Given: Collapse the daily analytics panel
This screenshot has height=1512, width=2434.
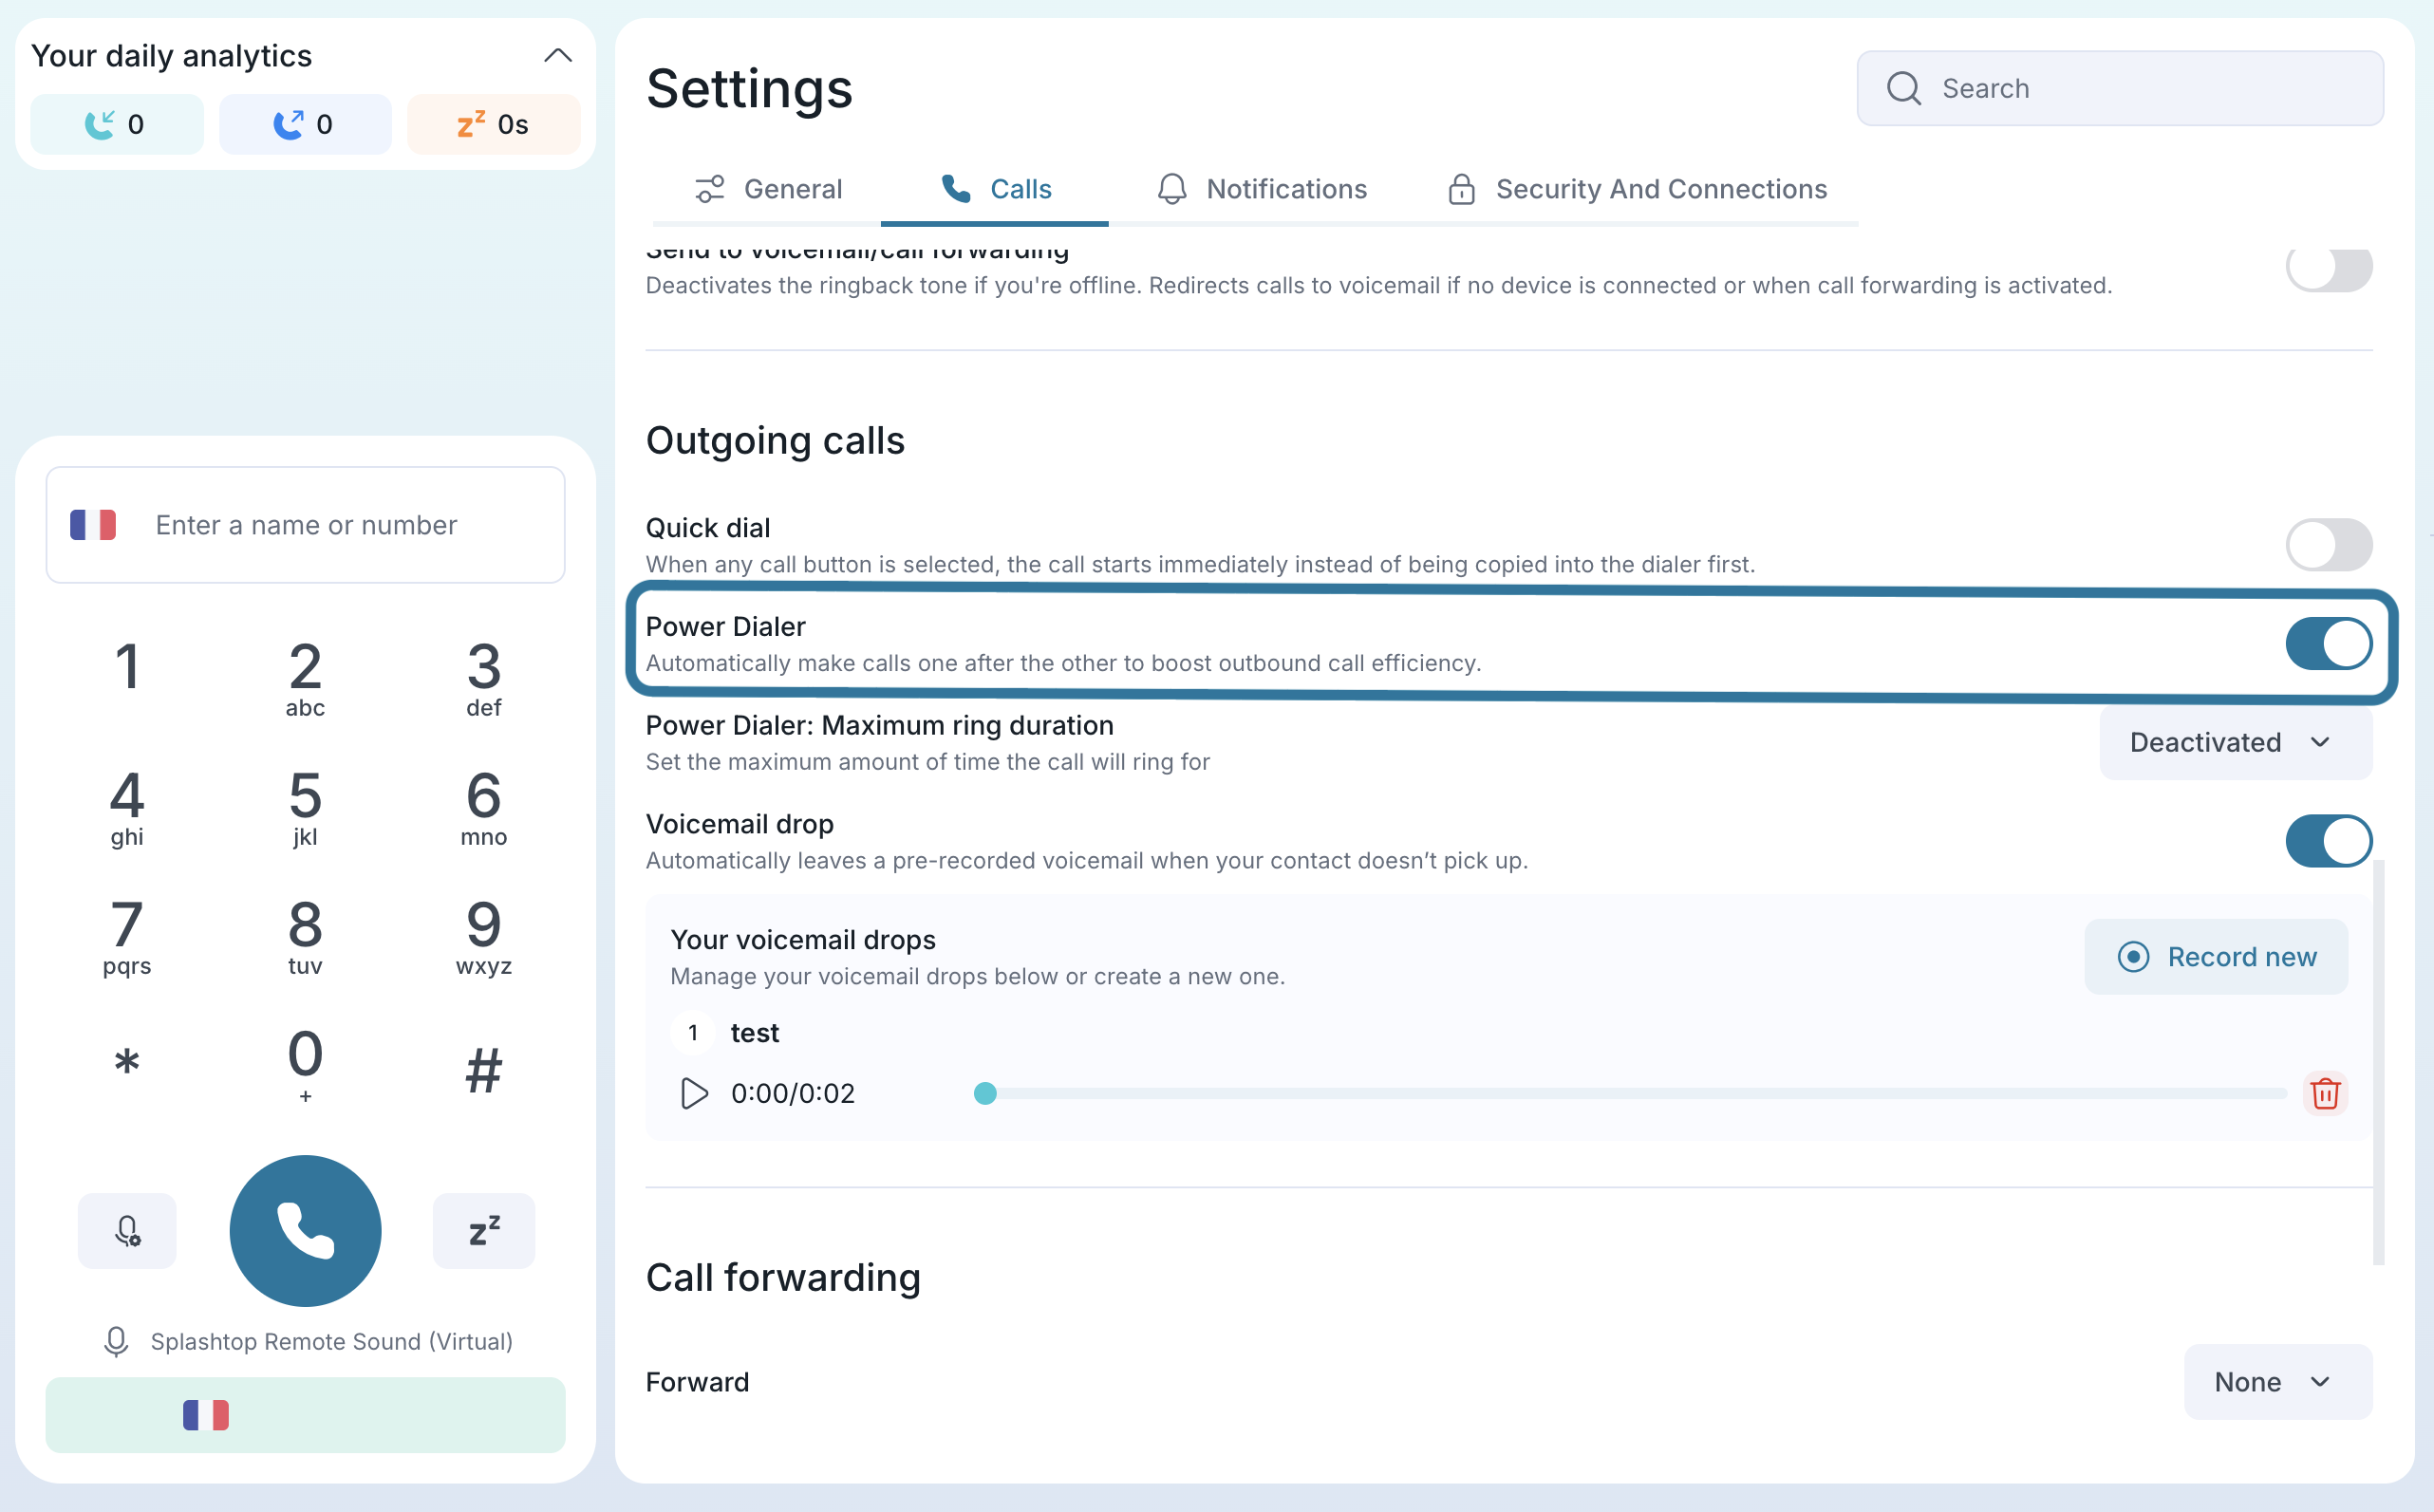Looking at the screenshot, I should click(x=557, y=56).
